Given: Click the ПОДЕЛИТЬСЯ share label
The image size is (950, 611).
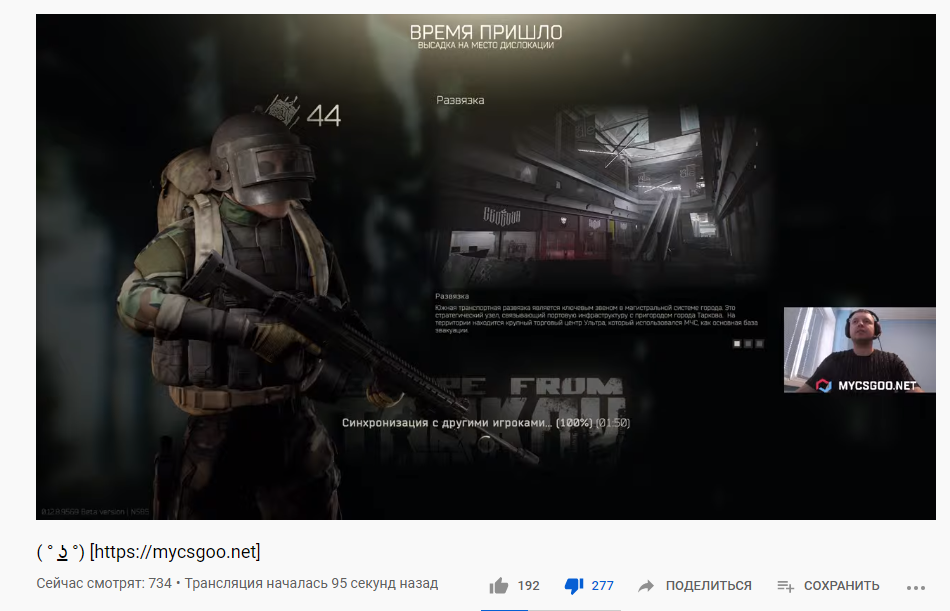Looking at the screenshot, I should click(x=708, y=585).
